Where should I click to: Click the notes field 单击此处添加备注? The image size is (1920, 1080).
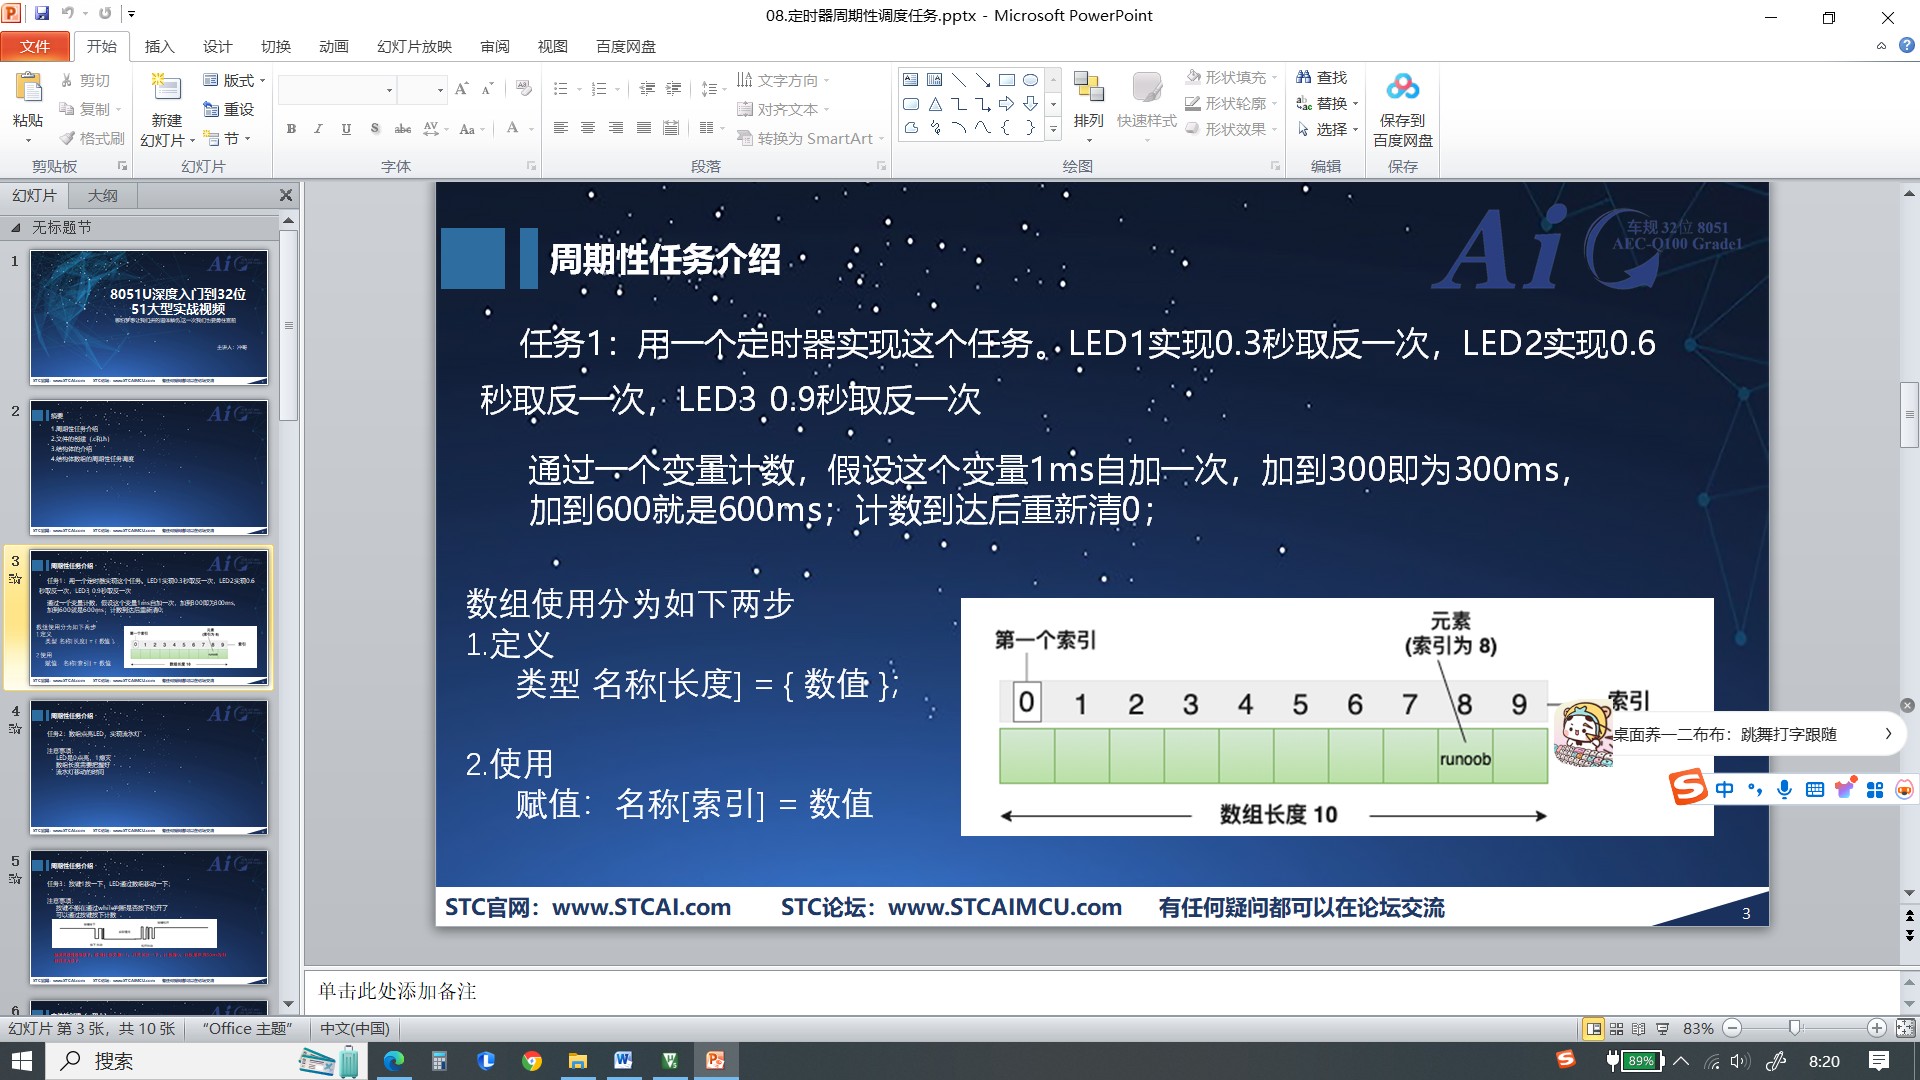point(1101,991)
